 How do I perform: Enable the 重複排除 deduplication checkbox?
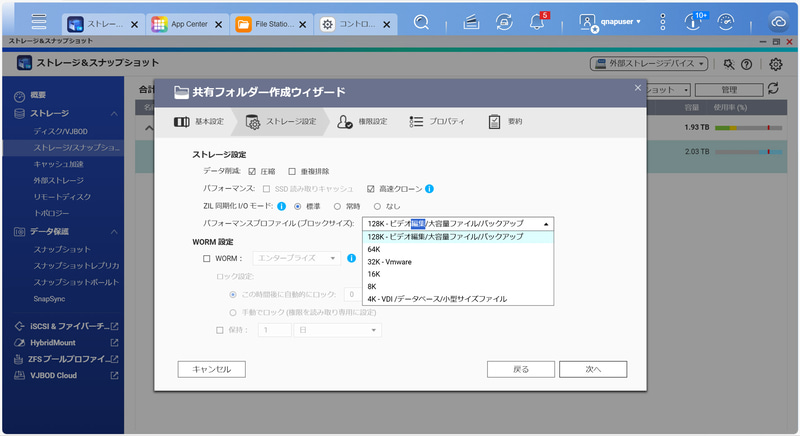pos(292,171)
